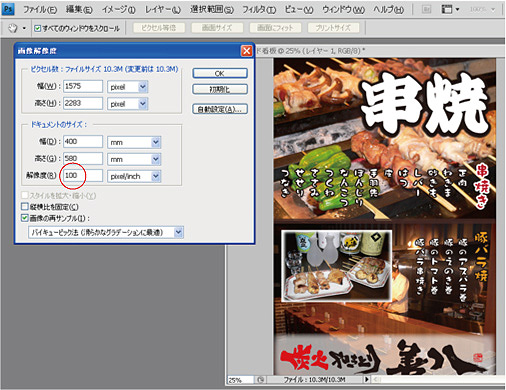The height and width of the screenshot is (390, 506).
Task: Click the Photoshop Ps logo icon
Action: click(x=8, y=9)
